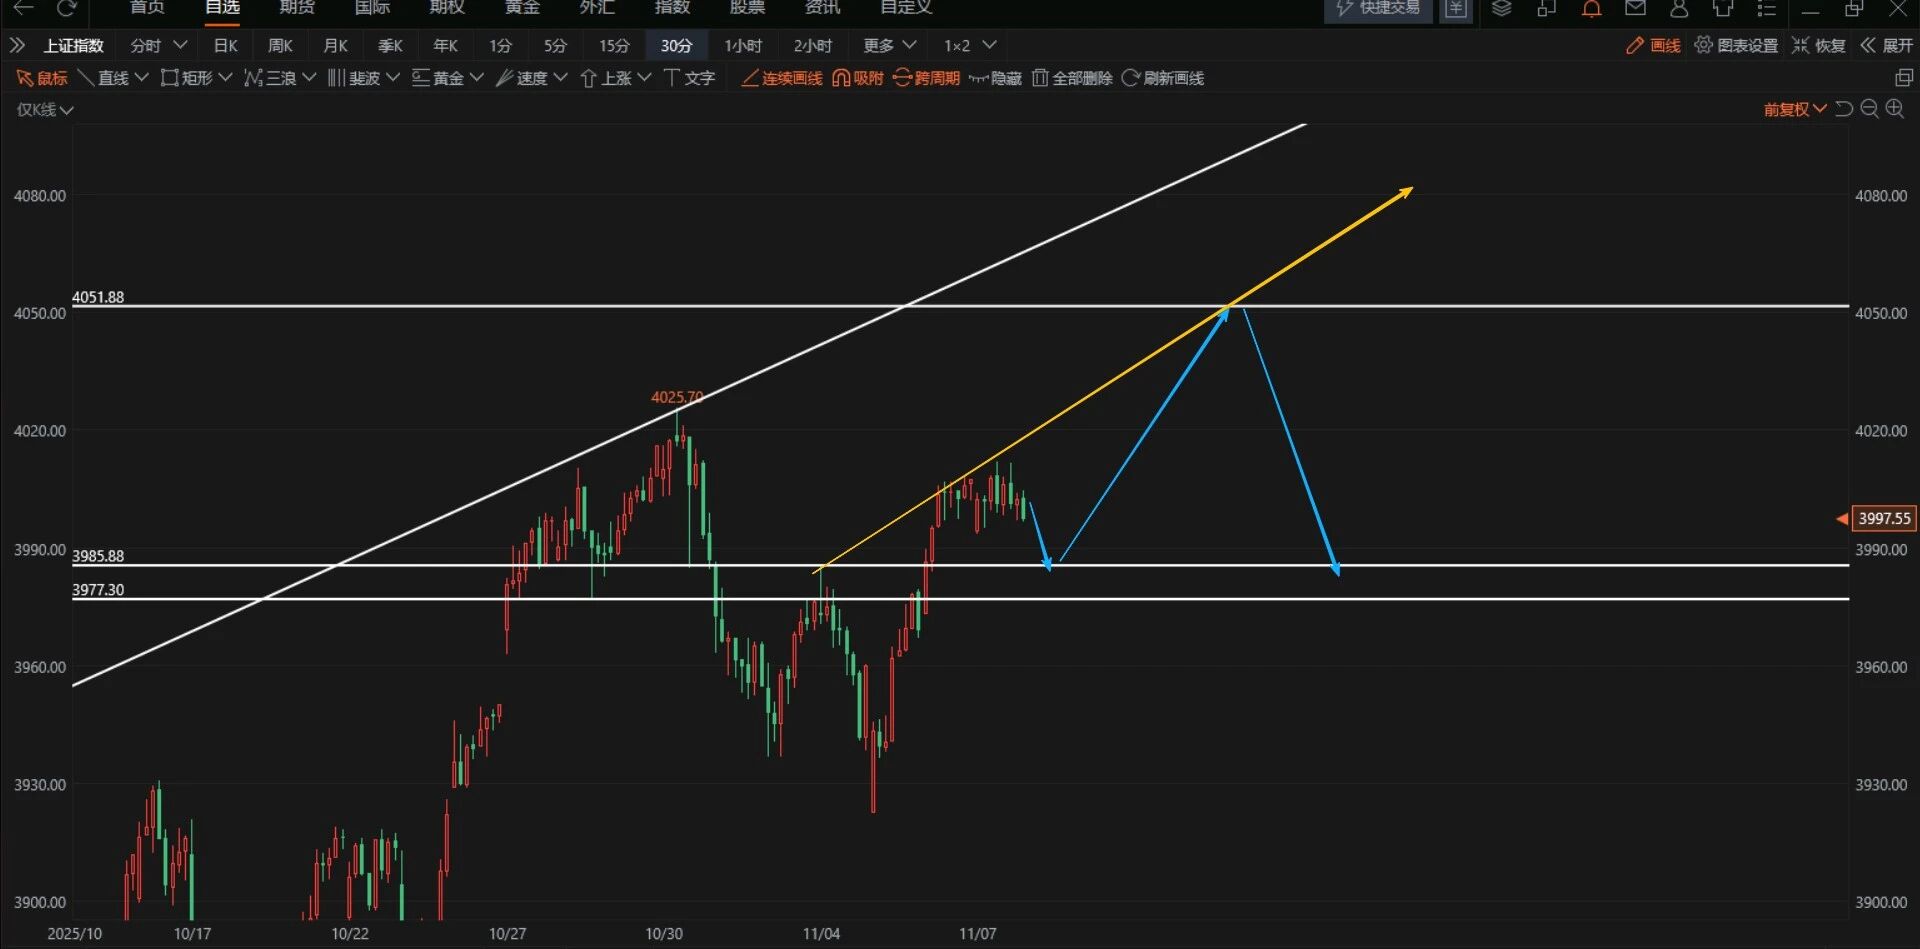Click the 全部删除 trash icon

[x=1040, y=78]
